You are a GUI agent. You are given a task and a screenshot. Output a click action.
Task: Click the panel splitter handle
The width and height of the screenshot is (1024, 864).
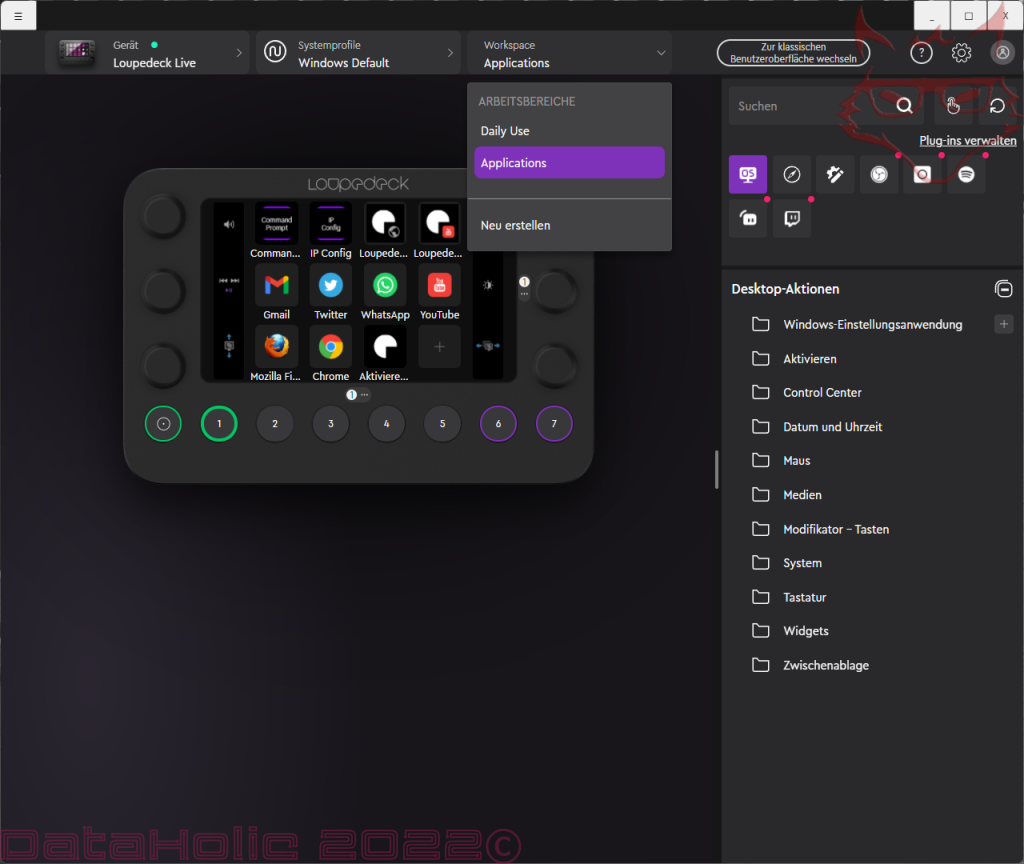click(716, 469)
